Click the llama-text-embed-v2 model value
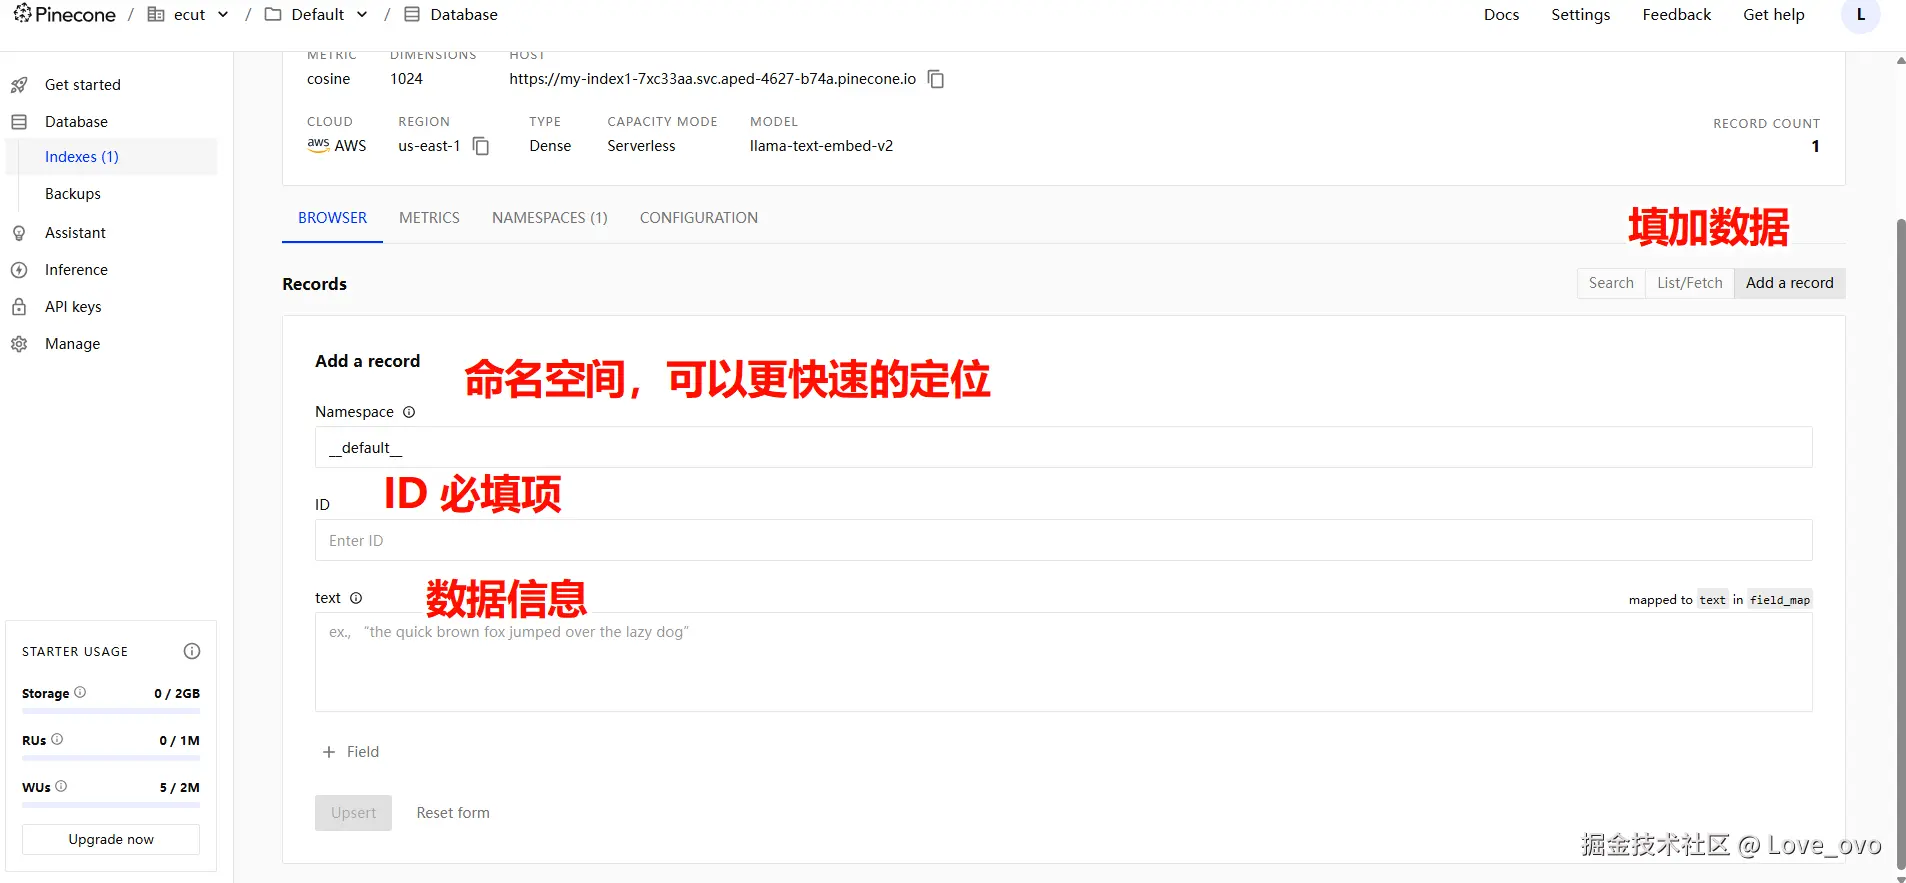1906x883 pixels. [821, 146]
